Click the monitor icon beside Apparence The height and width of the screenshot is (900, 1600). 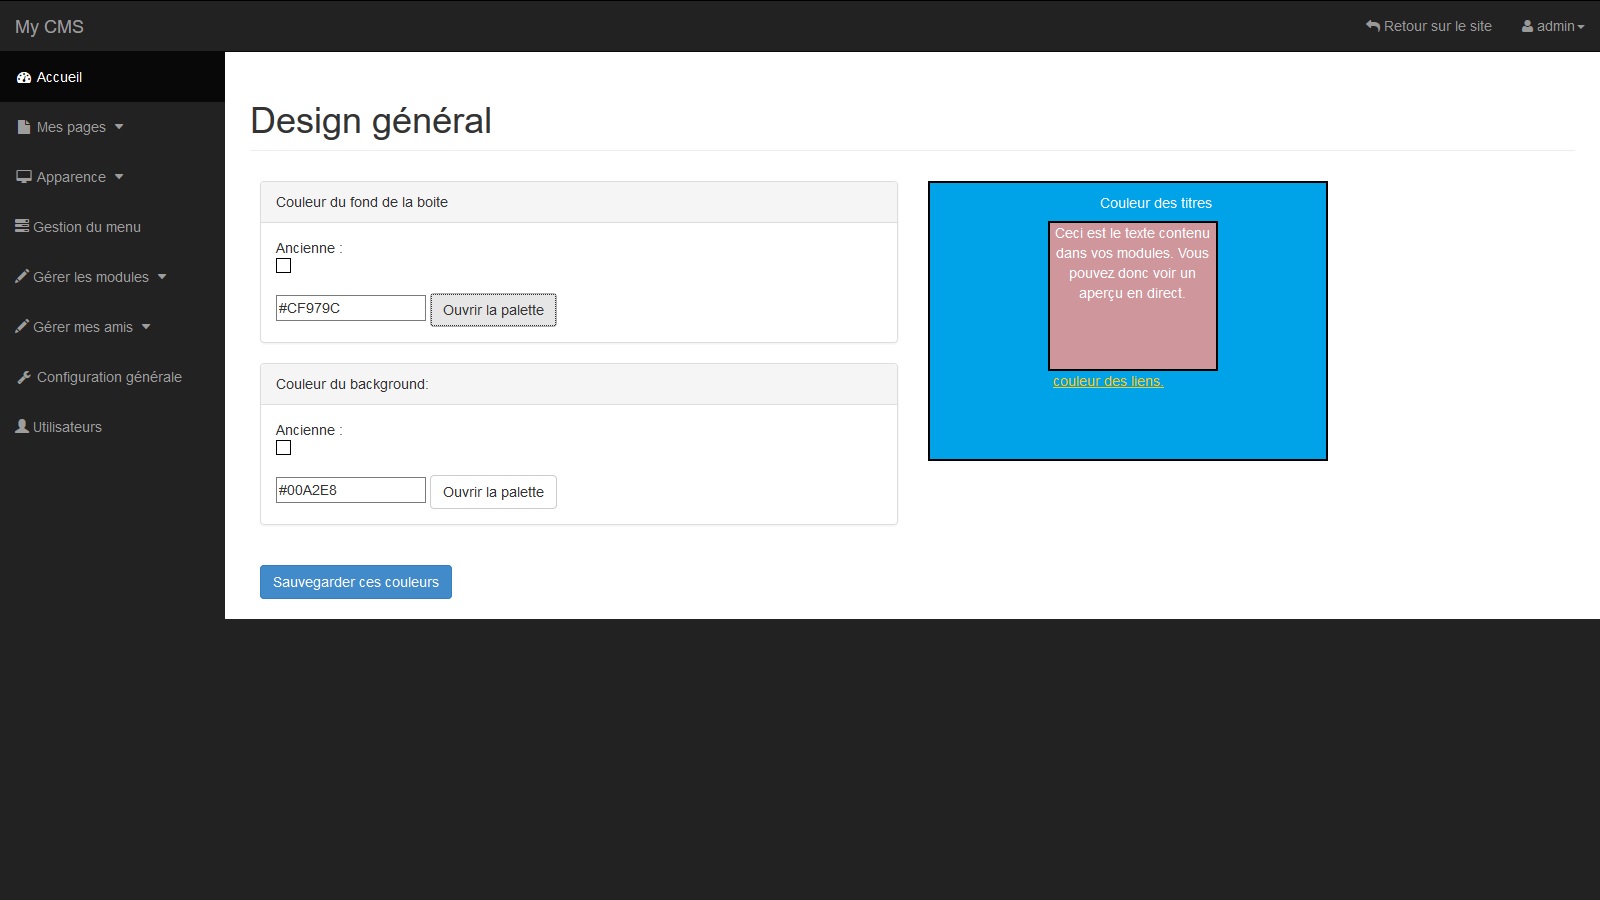[24, 177]
